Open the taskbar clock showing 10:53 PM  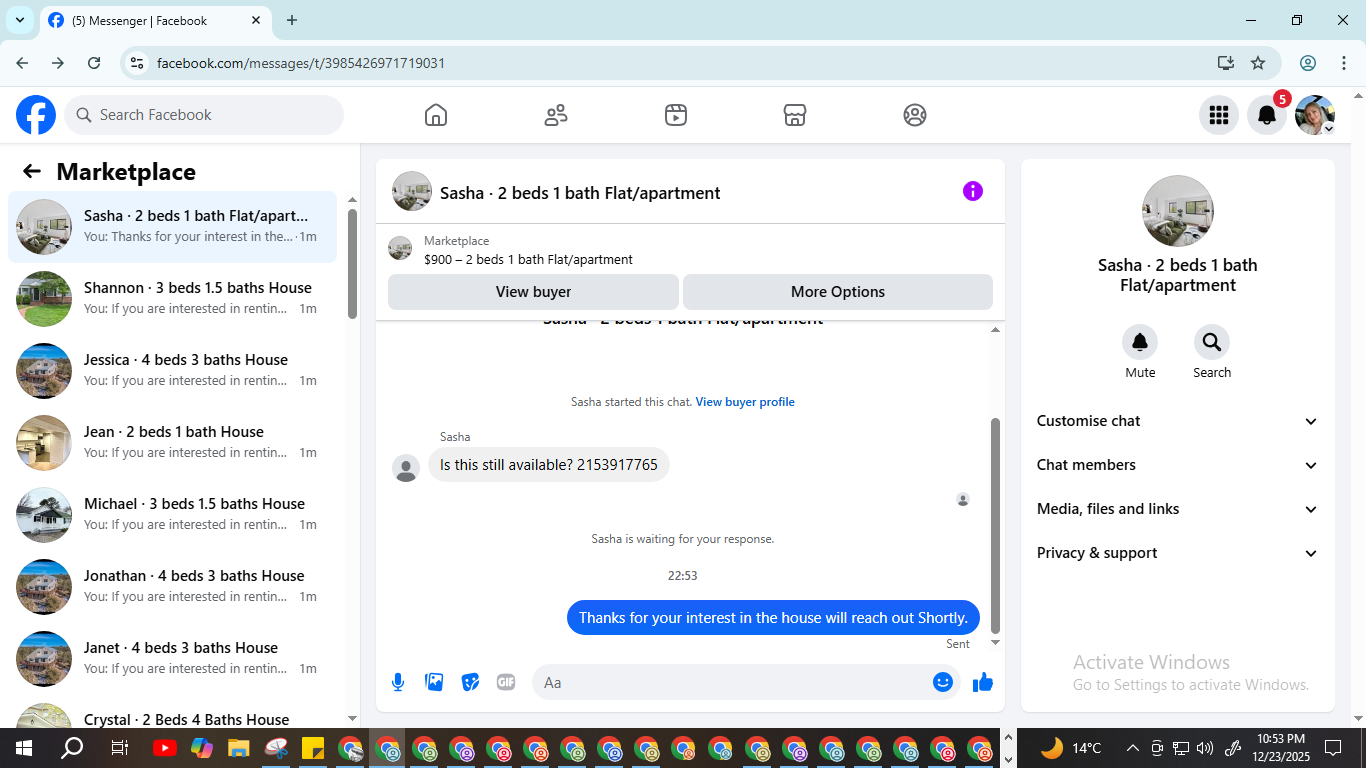pyautogui.click(x=1280, y=748)
